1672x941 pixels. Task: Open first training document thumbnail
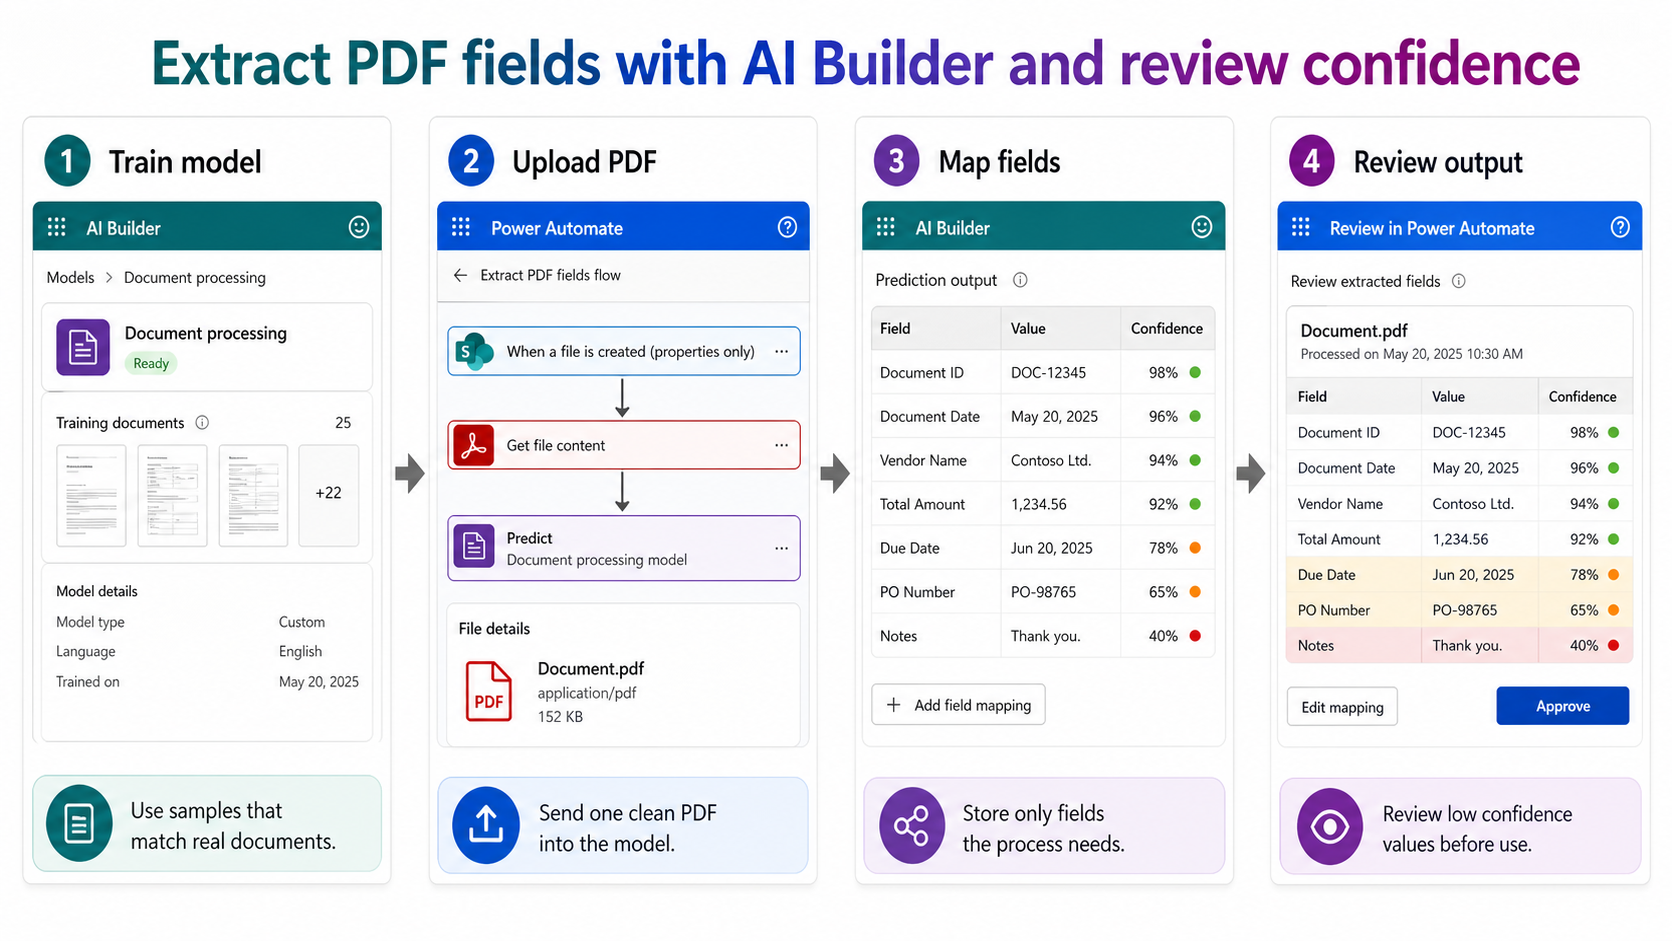(91, 495)
